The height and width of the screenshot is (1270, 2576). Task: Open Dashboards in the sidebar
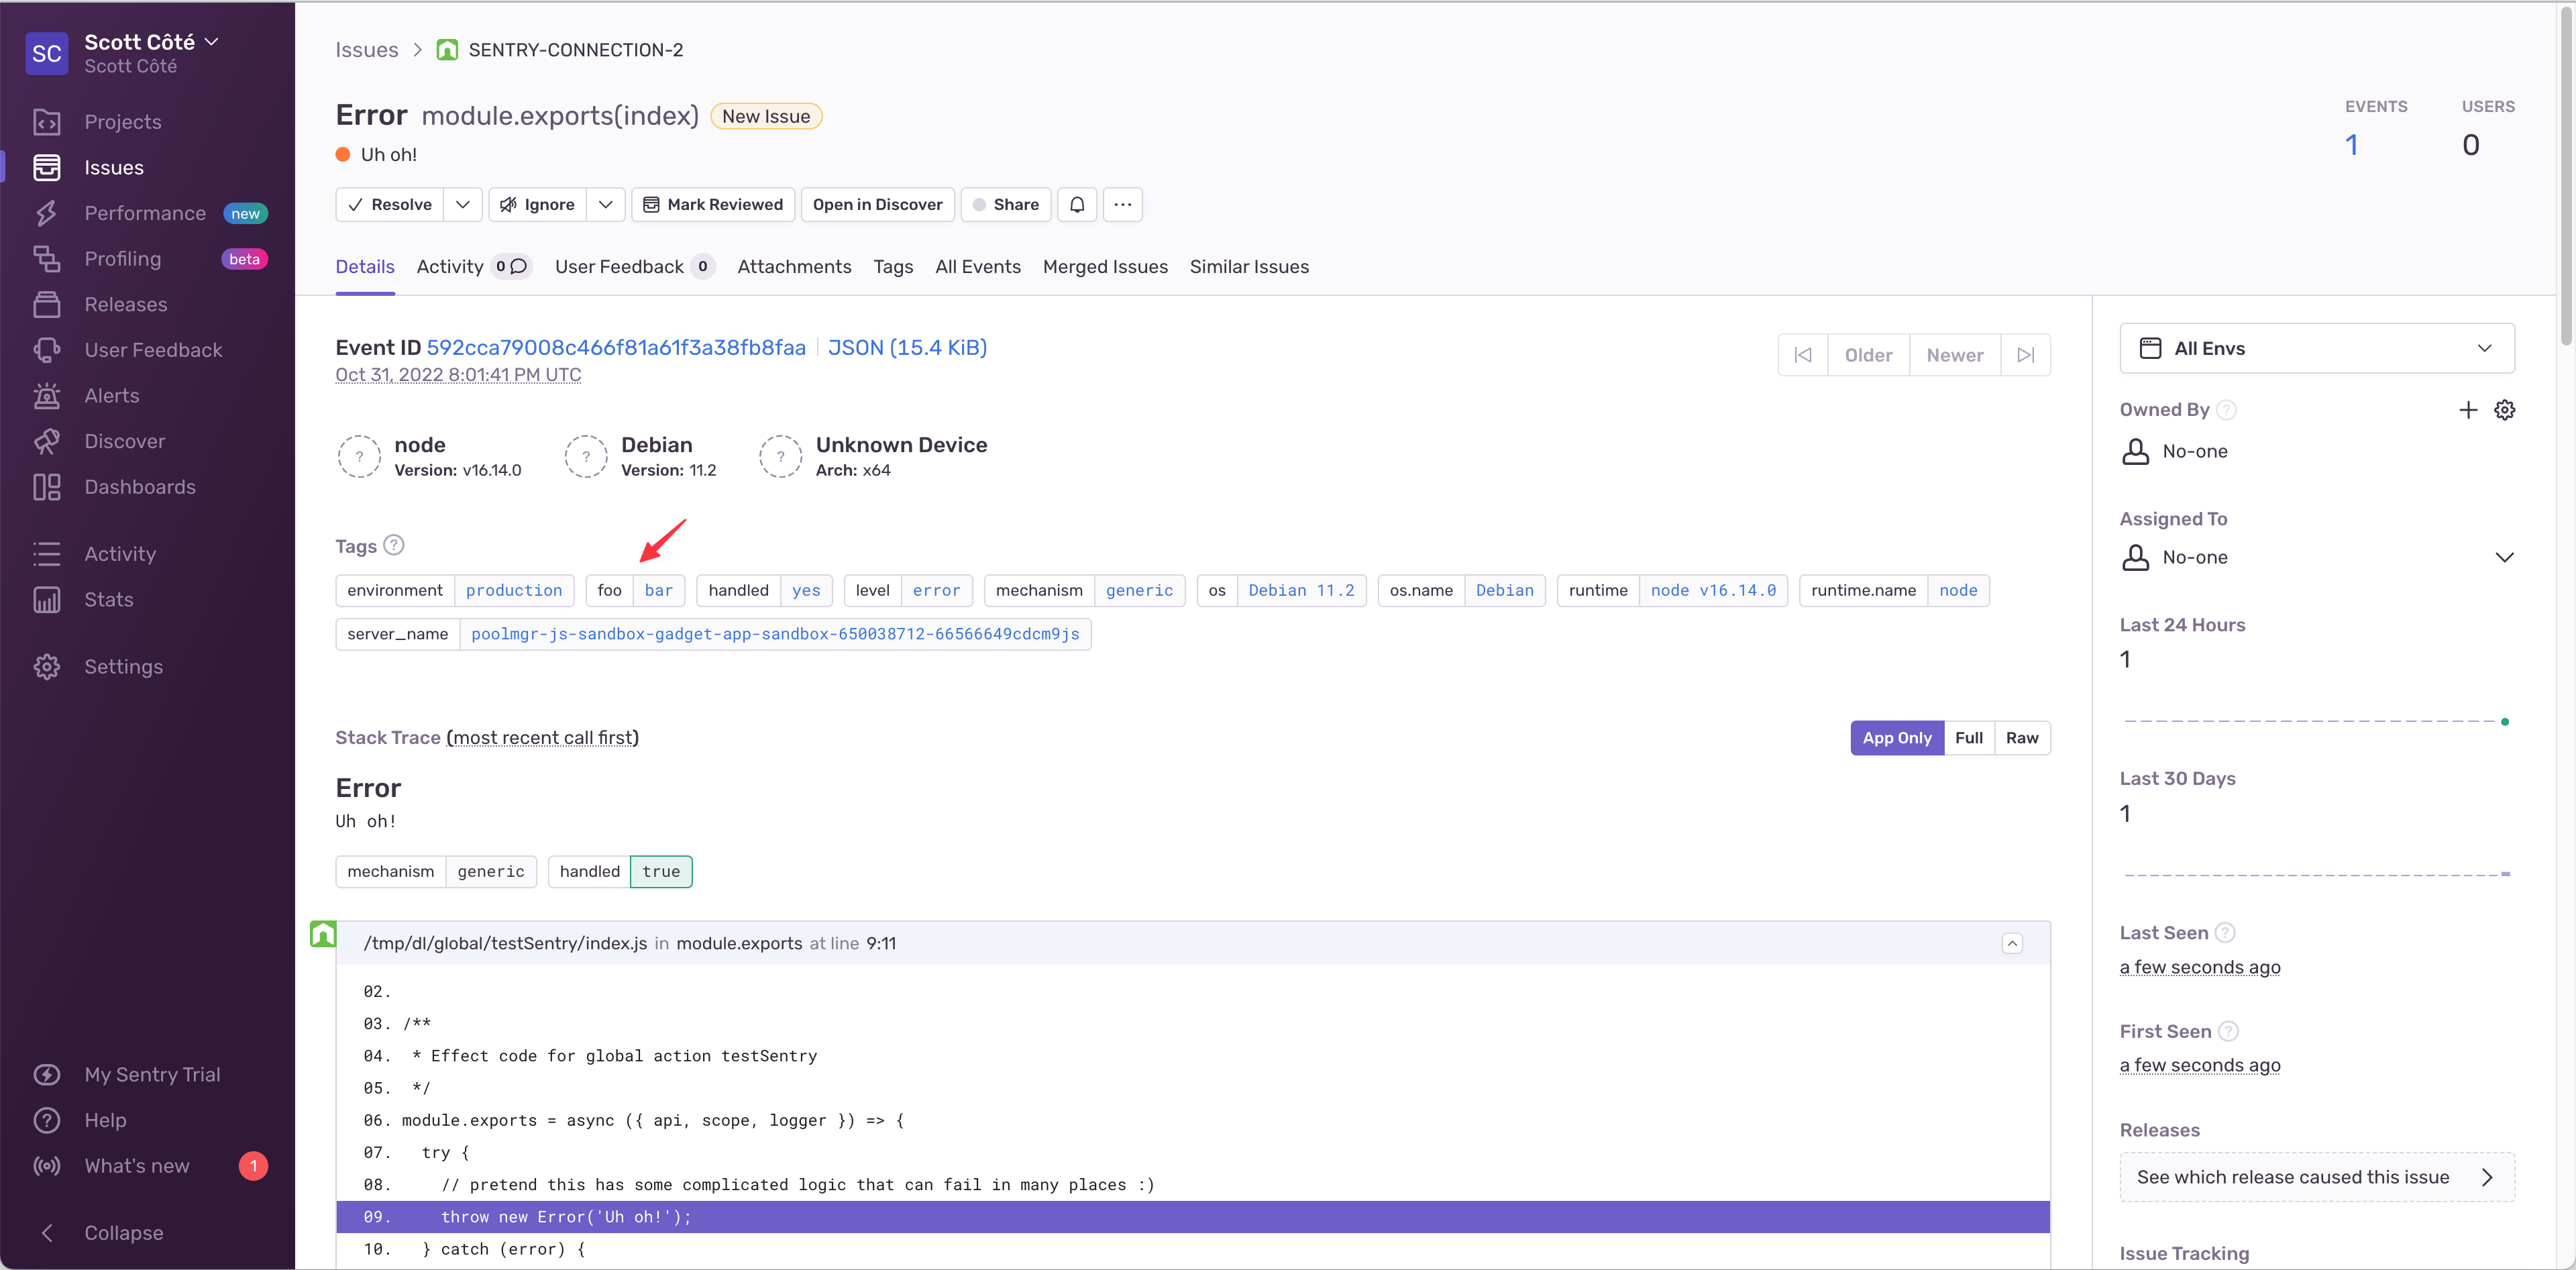click(x=139, y=487)
